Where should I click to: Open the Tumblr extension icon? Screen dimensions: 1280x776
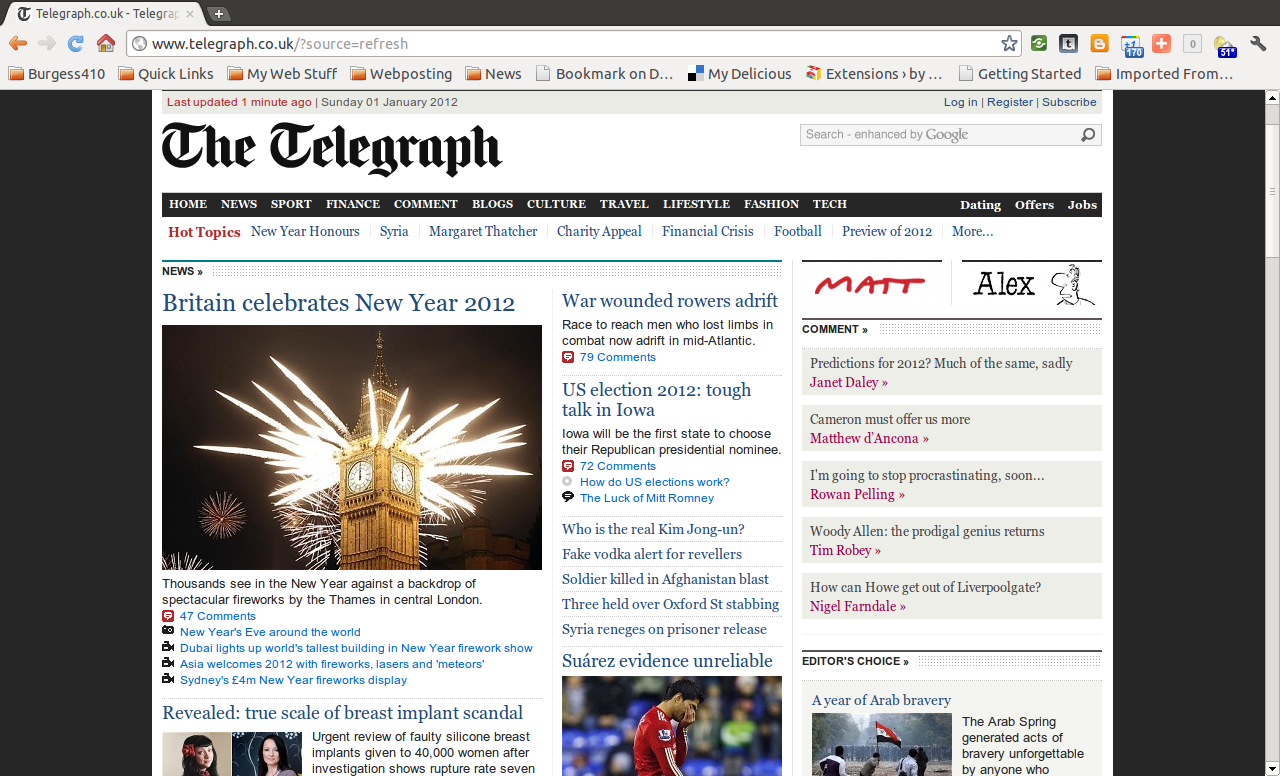(x=1069, y=43)
